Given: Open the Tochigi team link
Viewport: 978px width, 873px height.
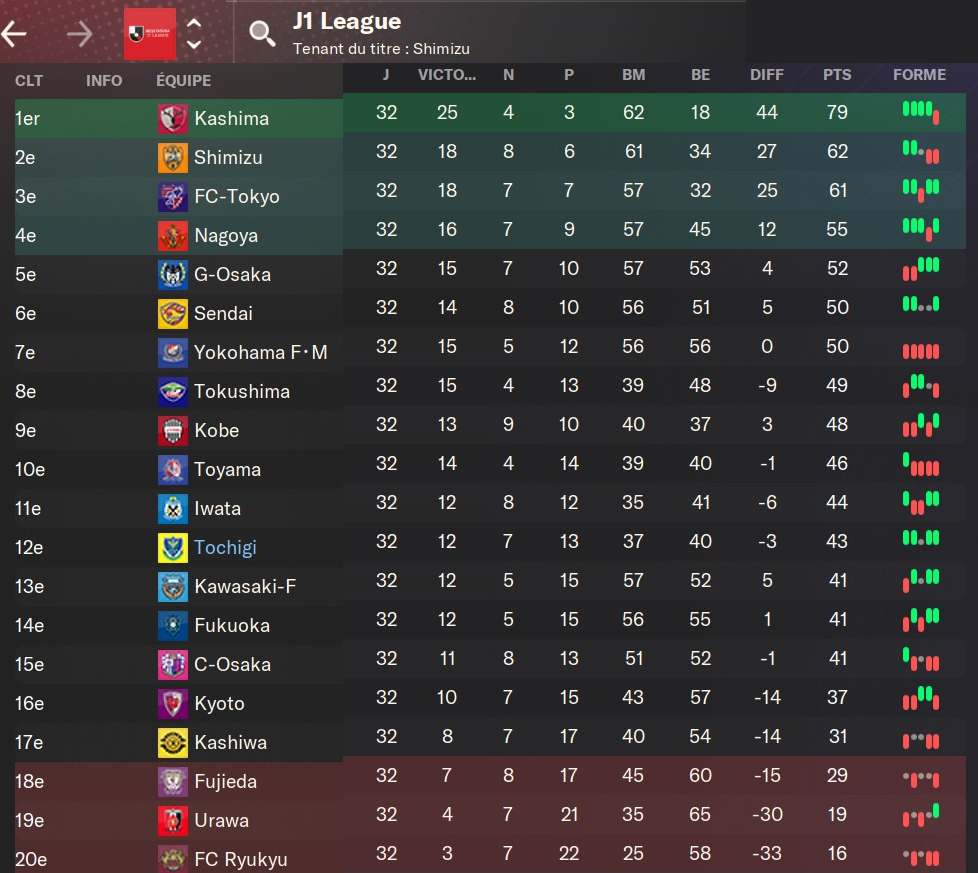Looking at the screenshot, I should [x=225, y=548].
